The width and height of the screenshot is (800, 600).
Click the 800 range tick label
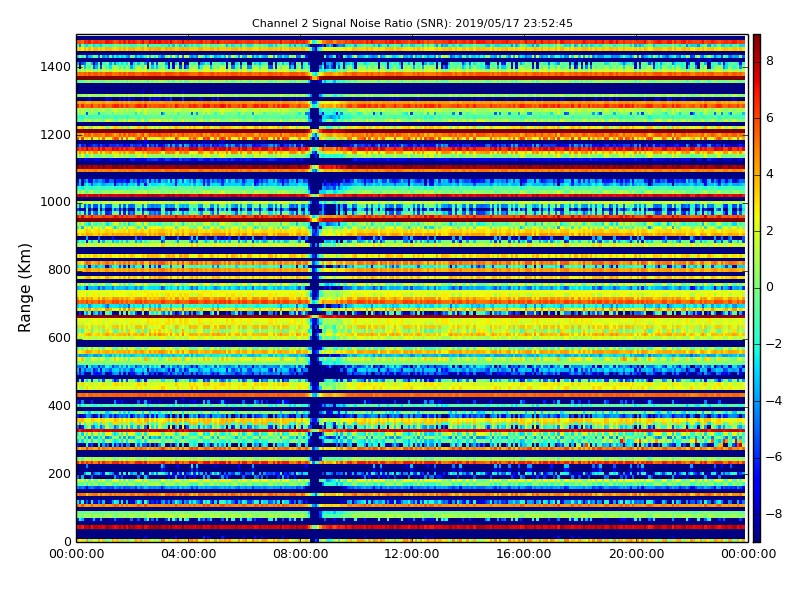(59, 270)
